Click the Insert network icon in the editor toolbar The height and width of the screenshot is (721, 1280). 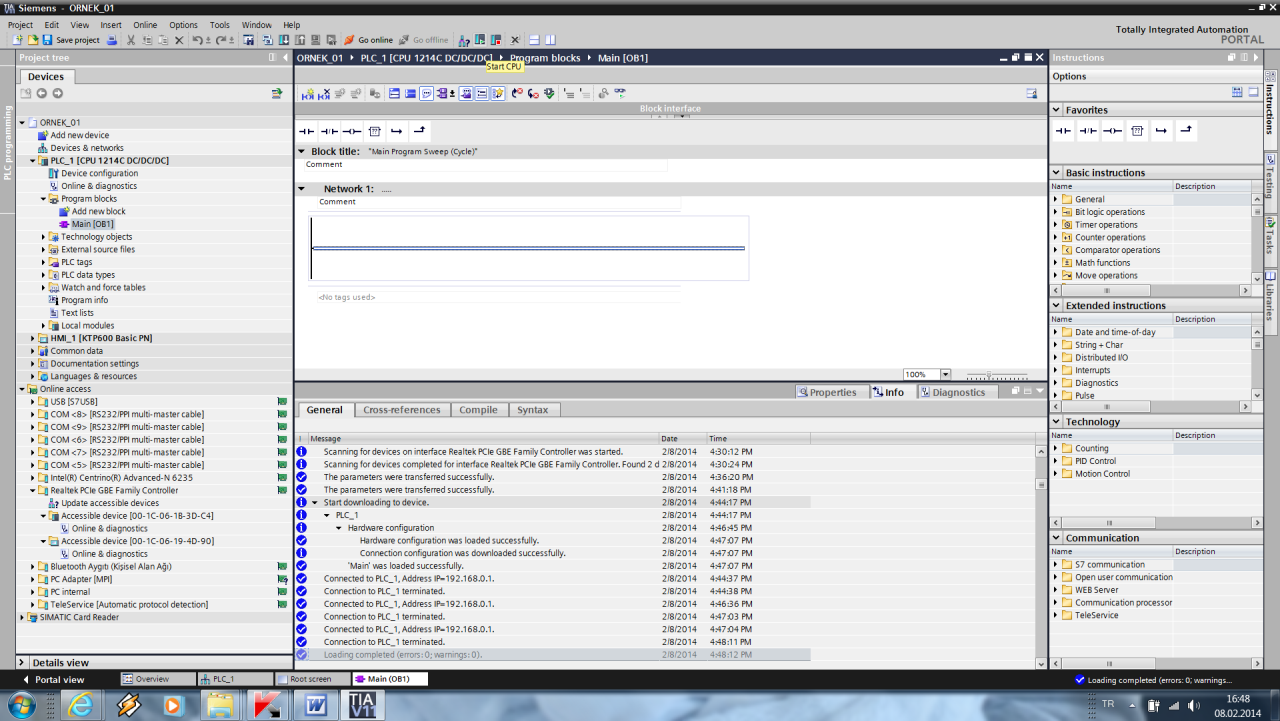pos(308,93)
